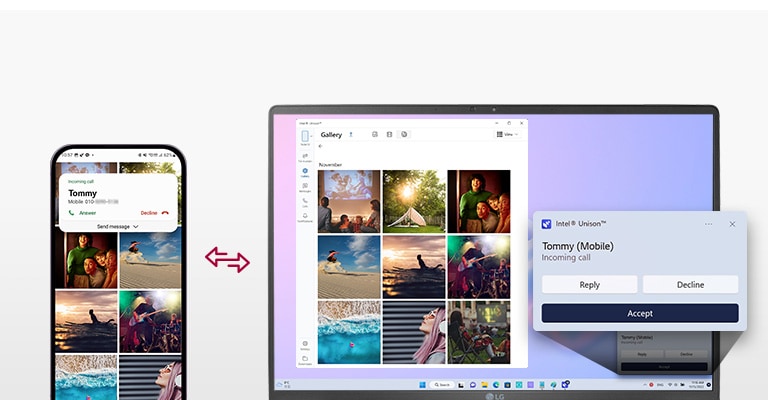Screen dimensions: 768x400
Task: Open Settings at sidebar bottom
Action: [x=304, y=343]
